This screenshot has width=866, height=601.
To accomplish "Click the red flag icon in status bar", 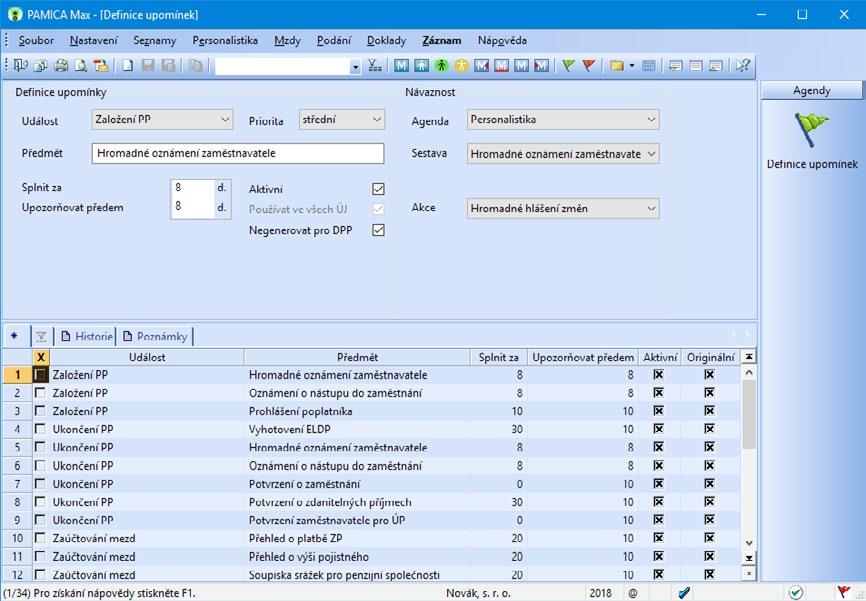I will [843, 593].
